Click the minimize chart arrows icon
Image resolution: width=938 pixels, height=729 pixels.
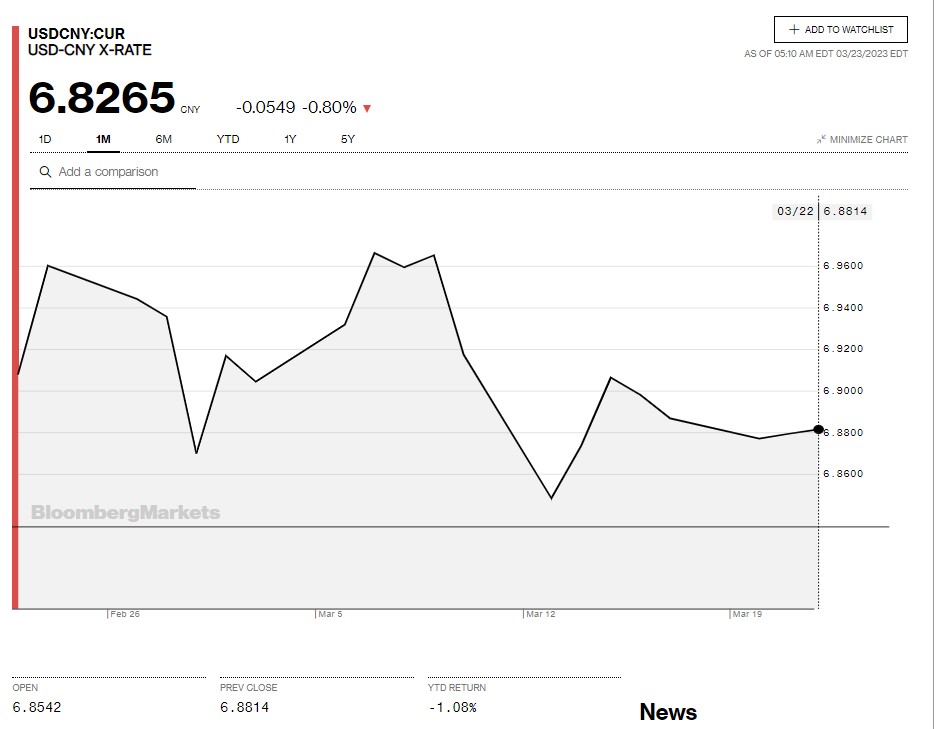tap(821, 140)
